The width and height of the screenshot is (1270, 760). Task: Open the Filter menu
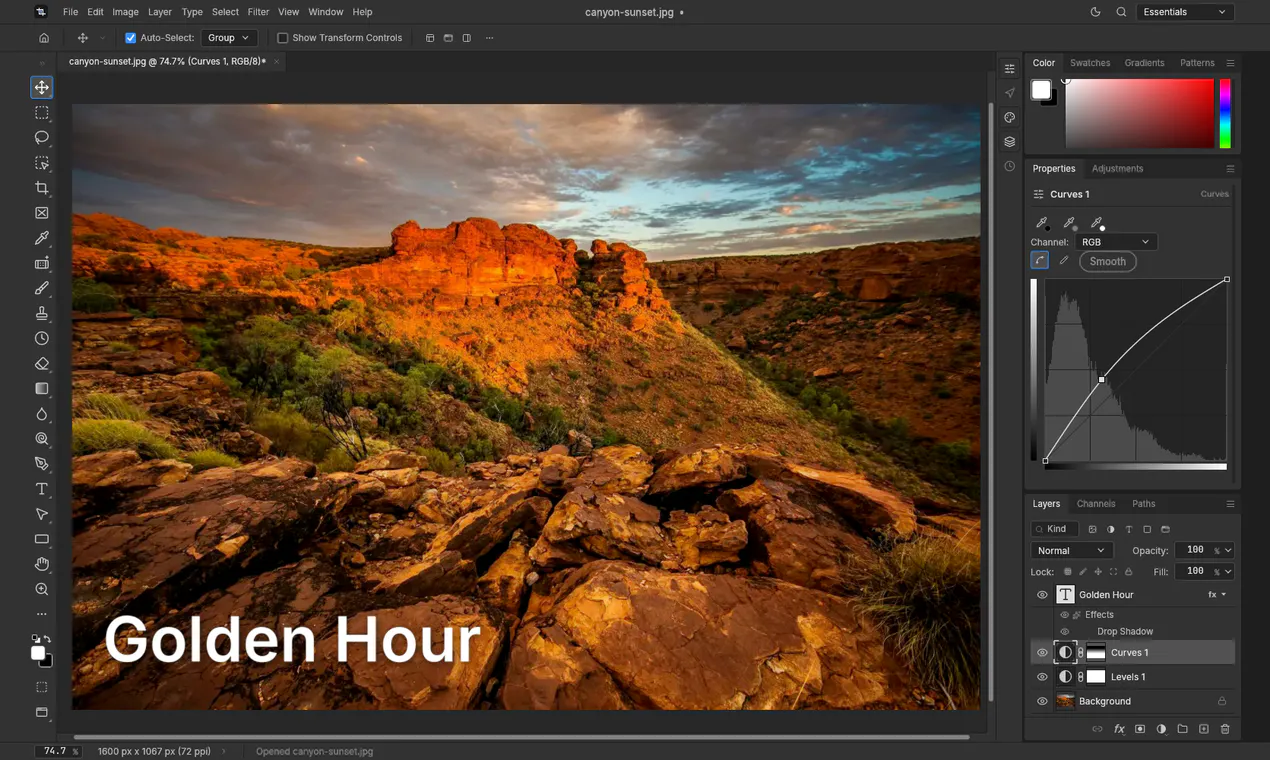click(258, 12)
